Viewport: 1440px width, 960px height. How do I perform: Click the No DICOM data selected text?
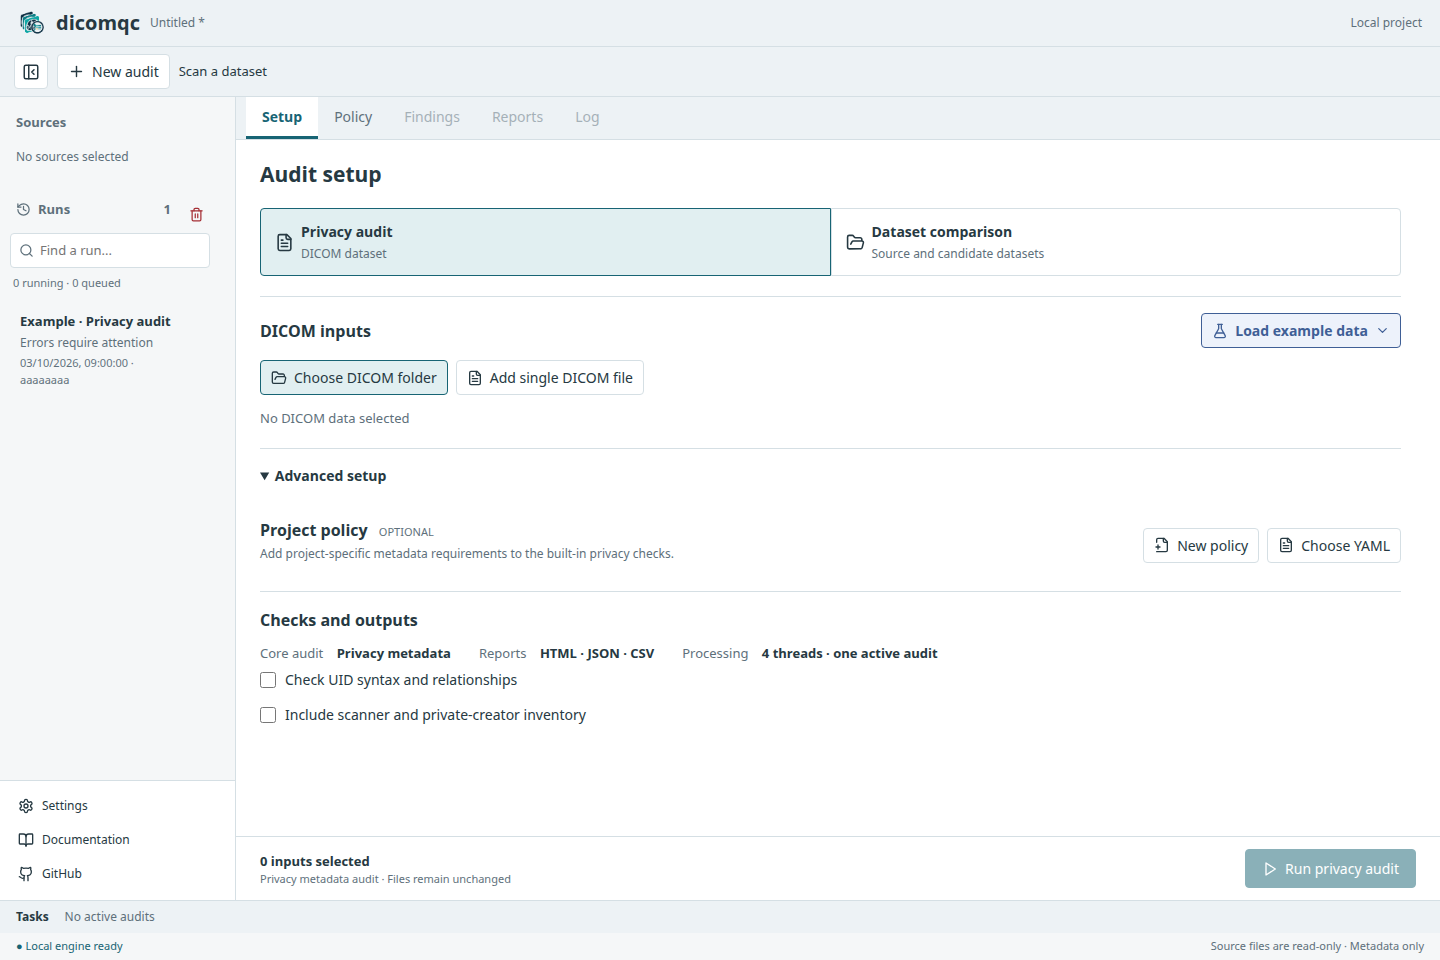tap(335, 419)
